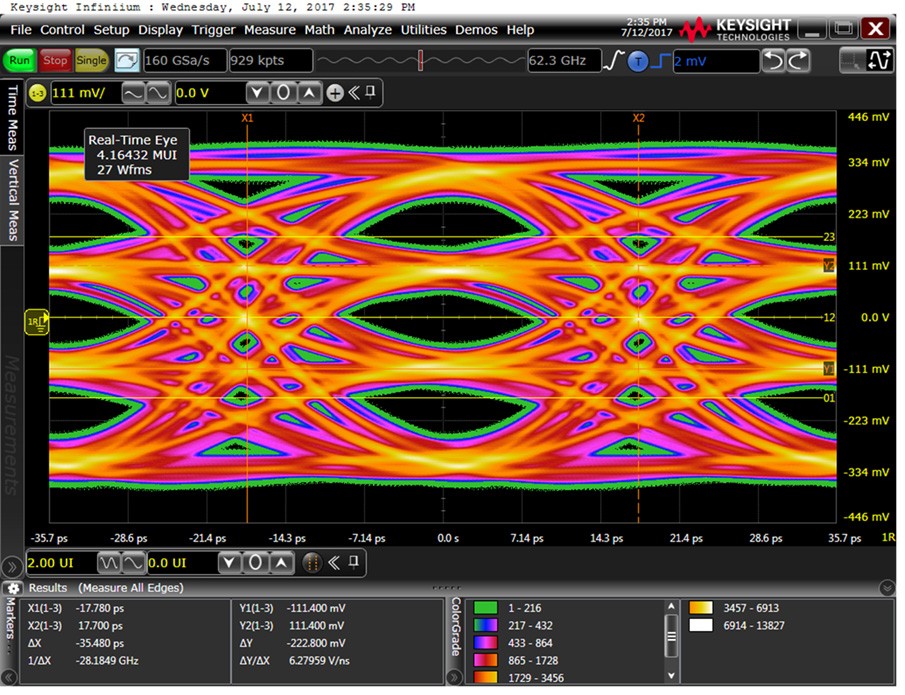Open the Measure menu

(270, 29)
